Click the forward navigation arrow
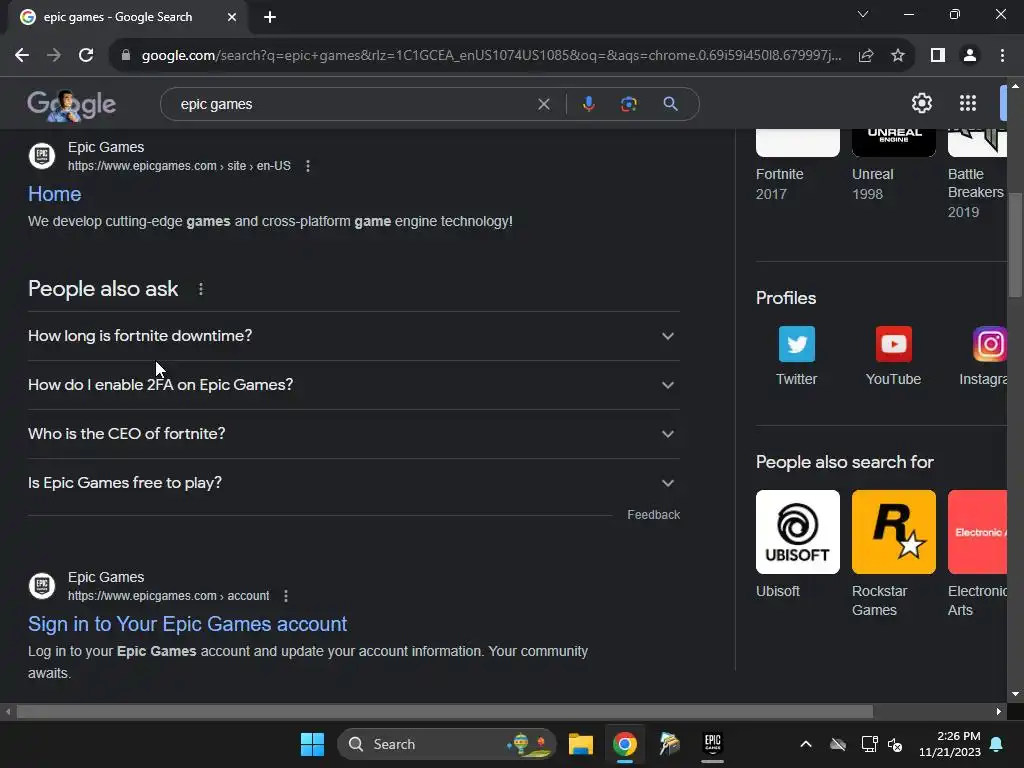Image resolution: width=1024 pixels, height=768 pixels. pyautogui.click(x=54, y=56)
